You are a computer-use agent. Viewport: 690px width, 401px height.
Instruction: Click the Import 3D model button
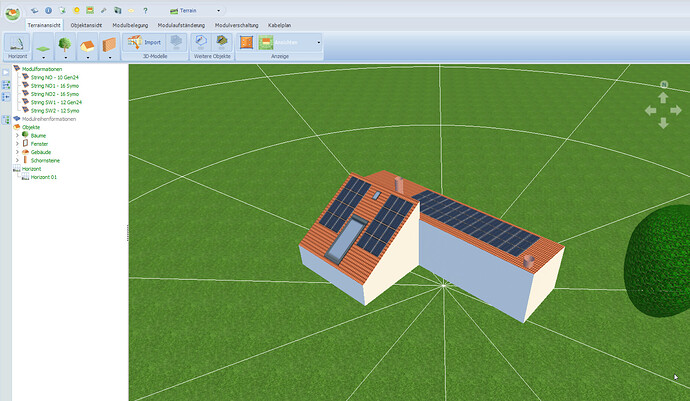(144, 42)
